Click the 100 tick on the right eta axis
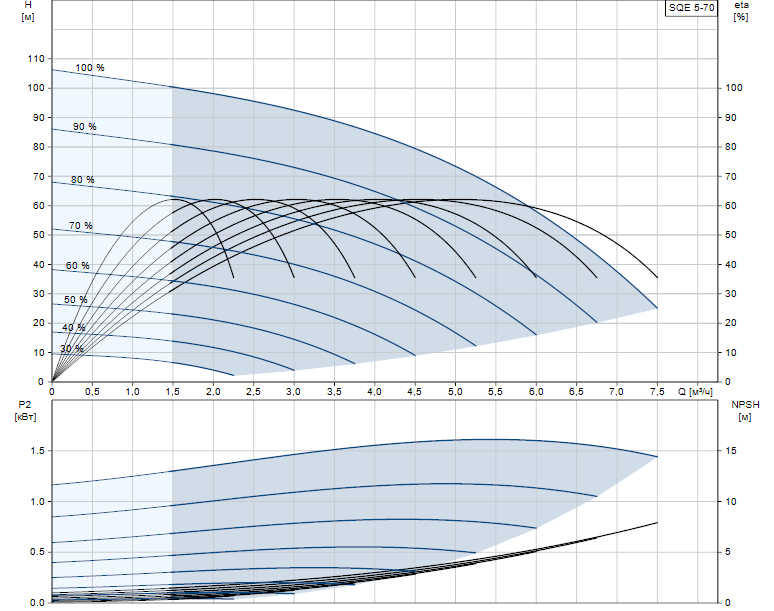The width and height of the screenshot is (774, 611). pos(734,88)
